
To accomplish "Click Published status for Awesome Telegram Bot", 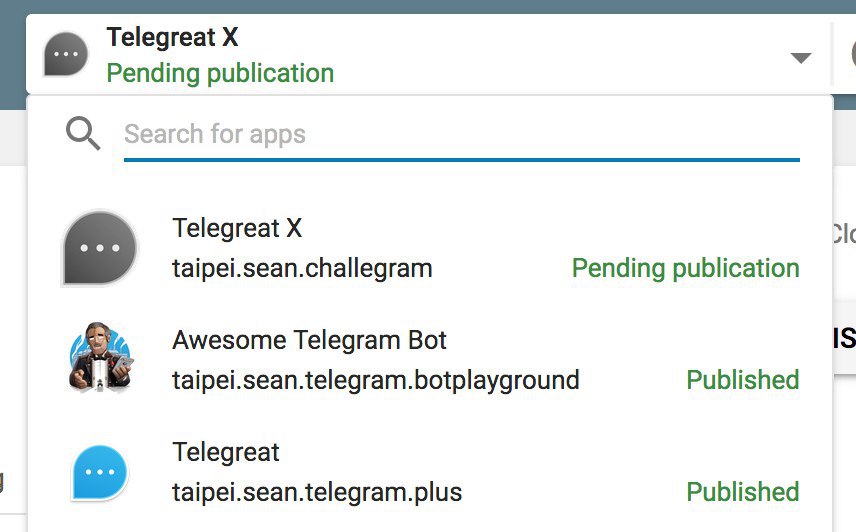I will click(x=742, y=380).
